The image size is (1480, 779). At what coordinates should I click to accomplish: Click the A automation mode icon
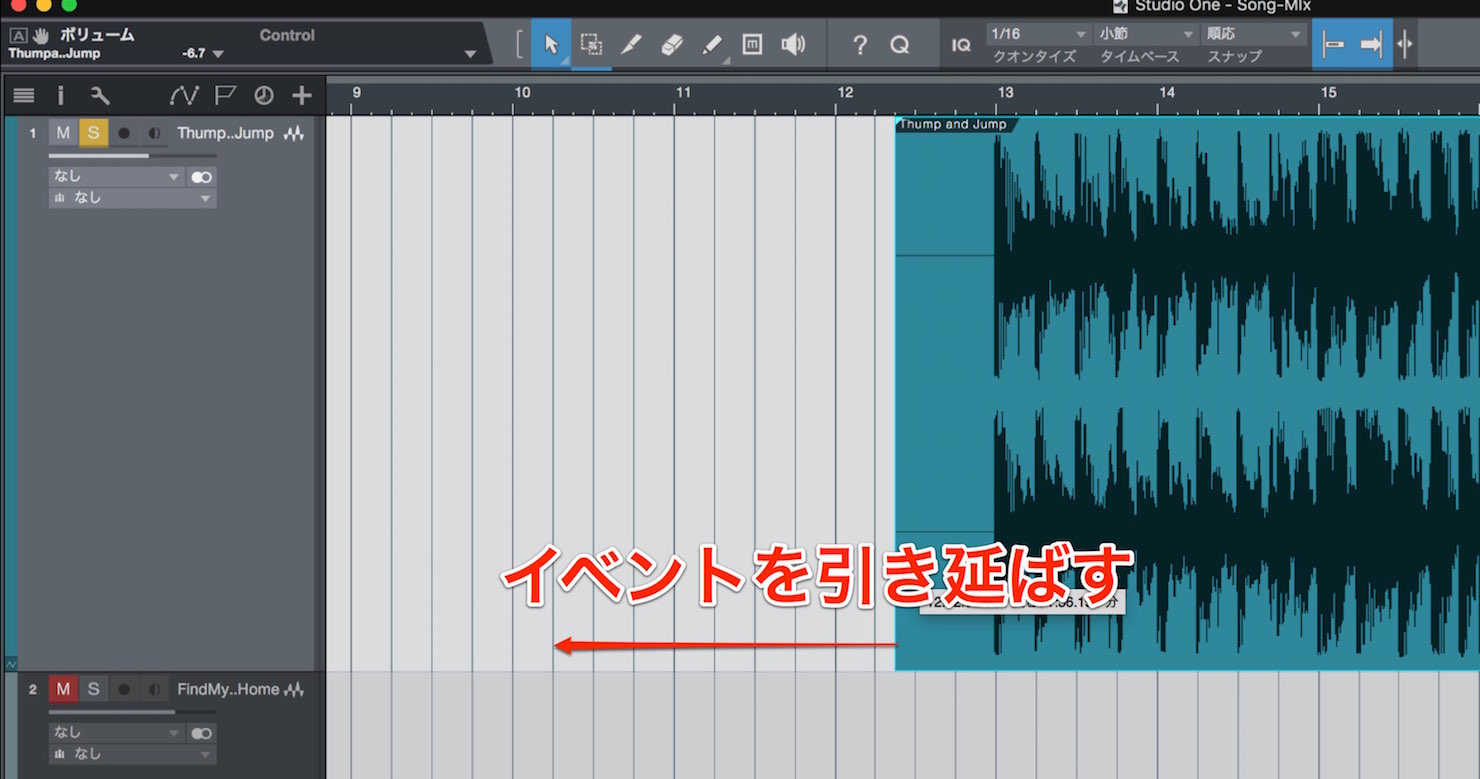coord(18,35)
